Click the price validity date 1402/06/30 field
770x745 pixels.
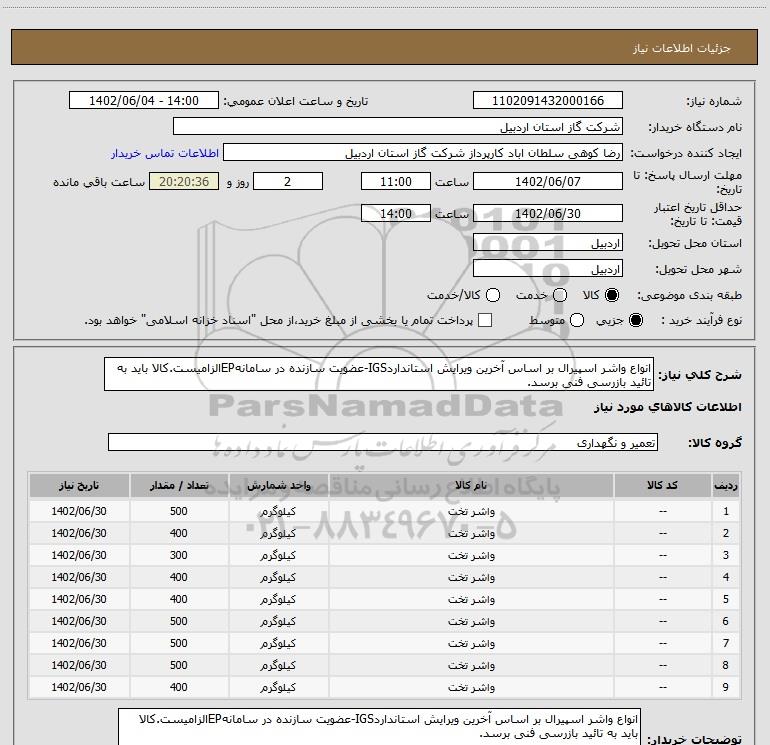[548, 213]
